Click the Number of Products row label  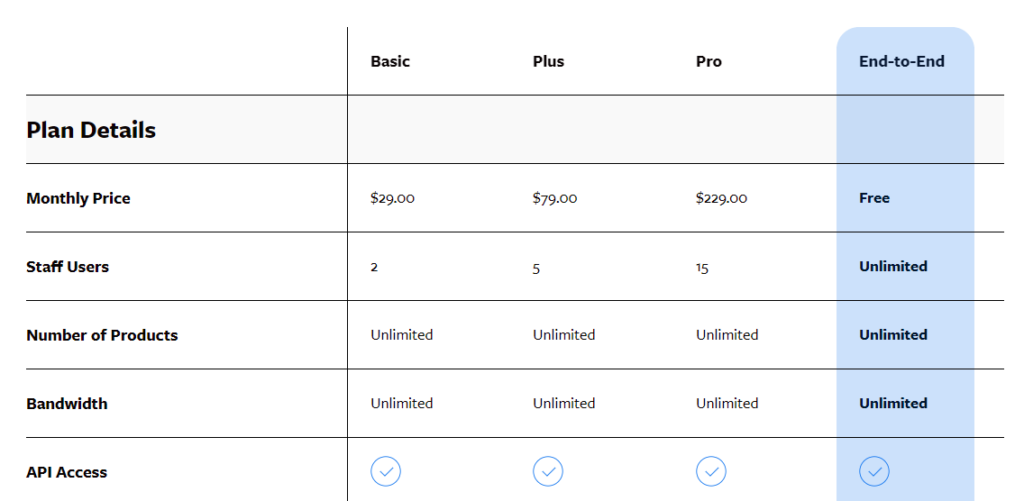(x=102, y=335)
